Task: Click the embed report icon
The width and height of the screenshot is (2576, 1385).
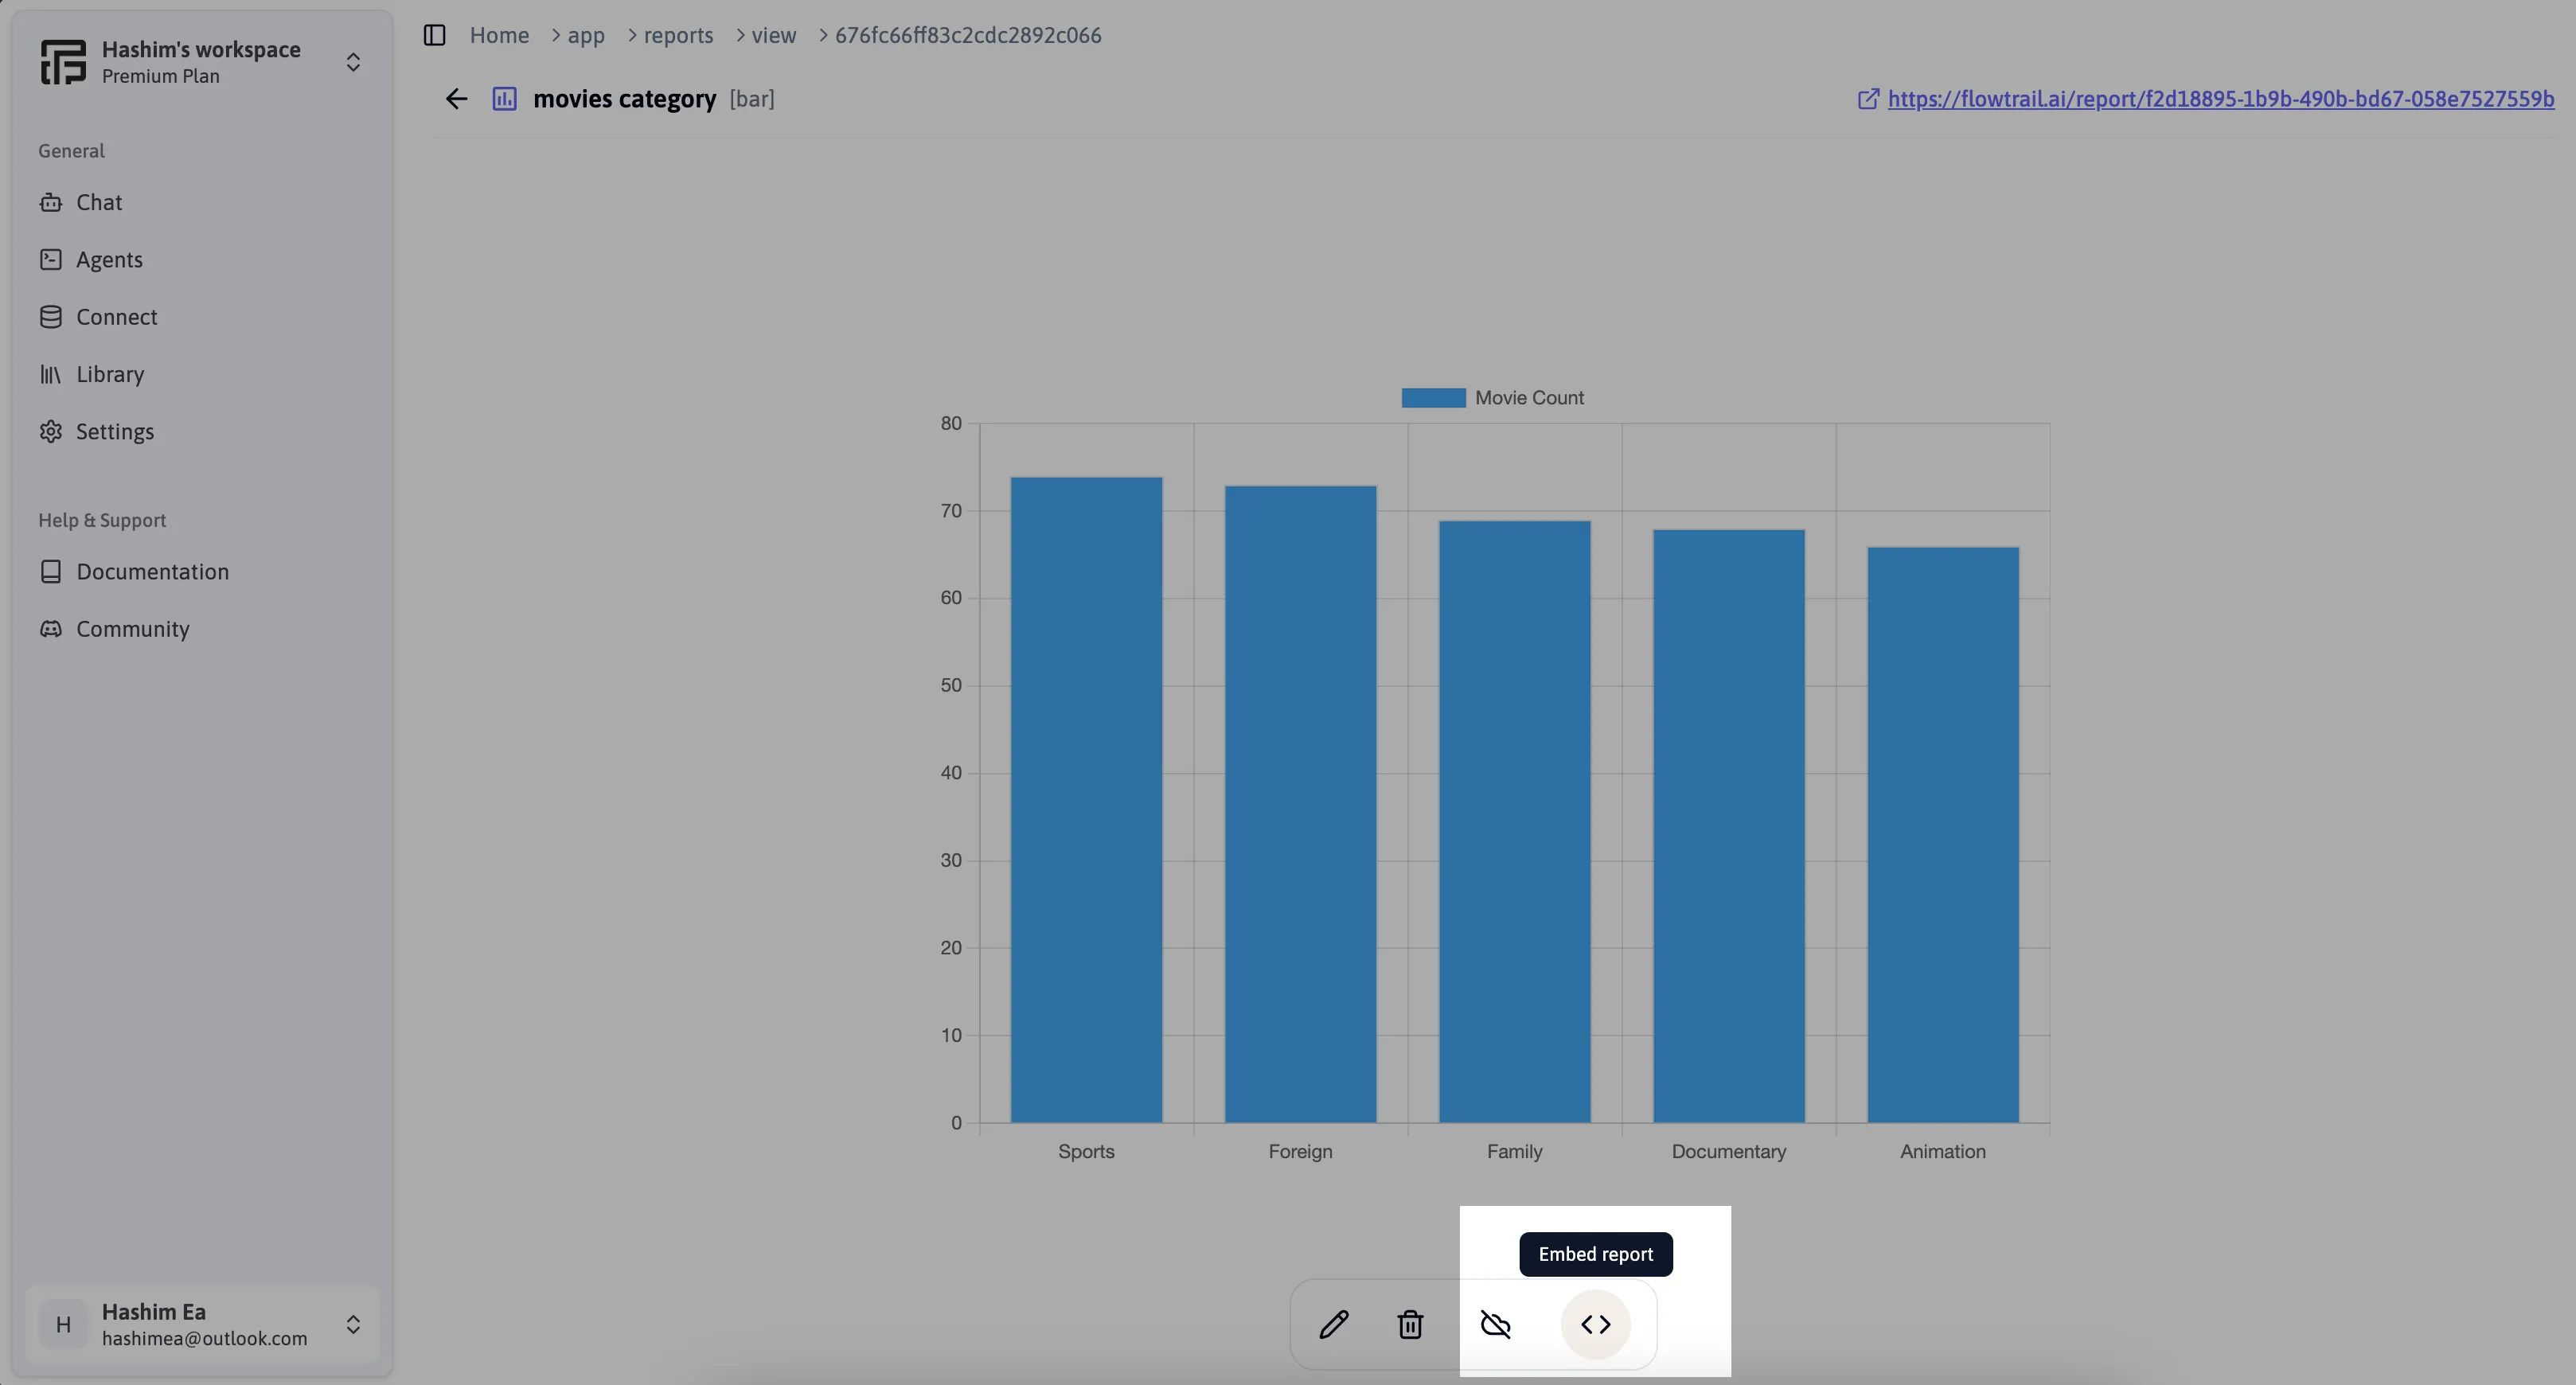Action: [x=1594, y=1324]
